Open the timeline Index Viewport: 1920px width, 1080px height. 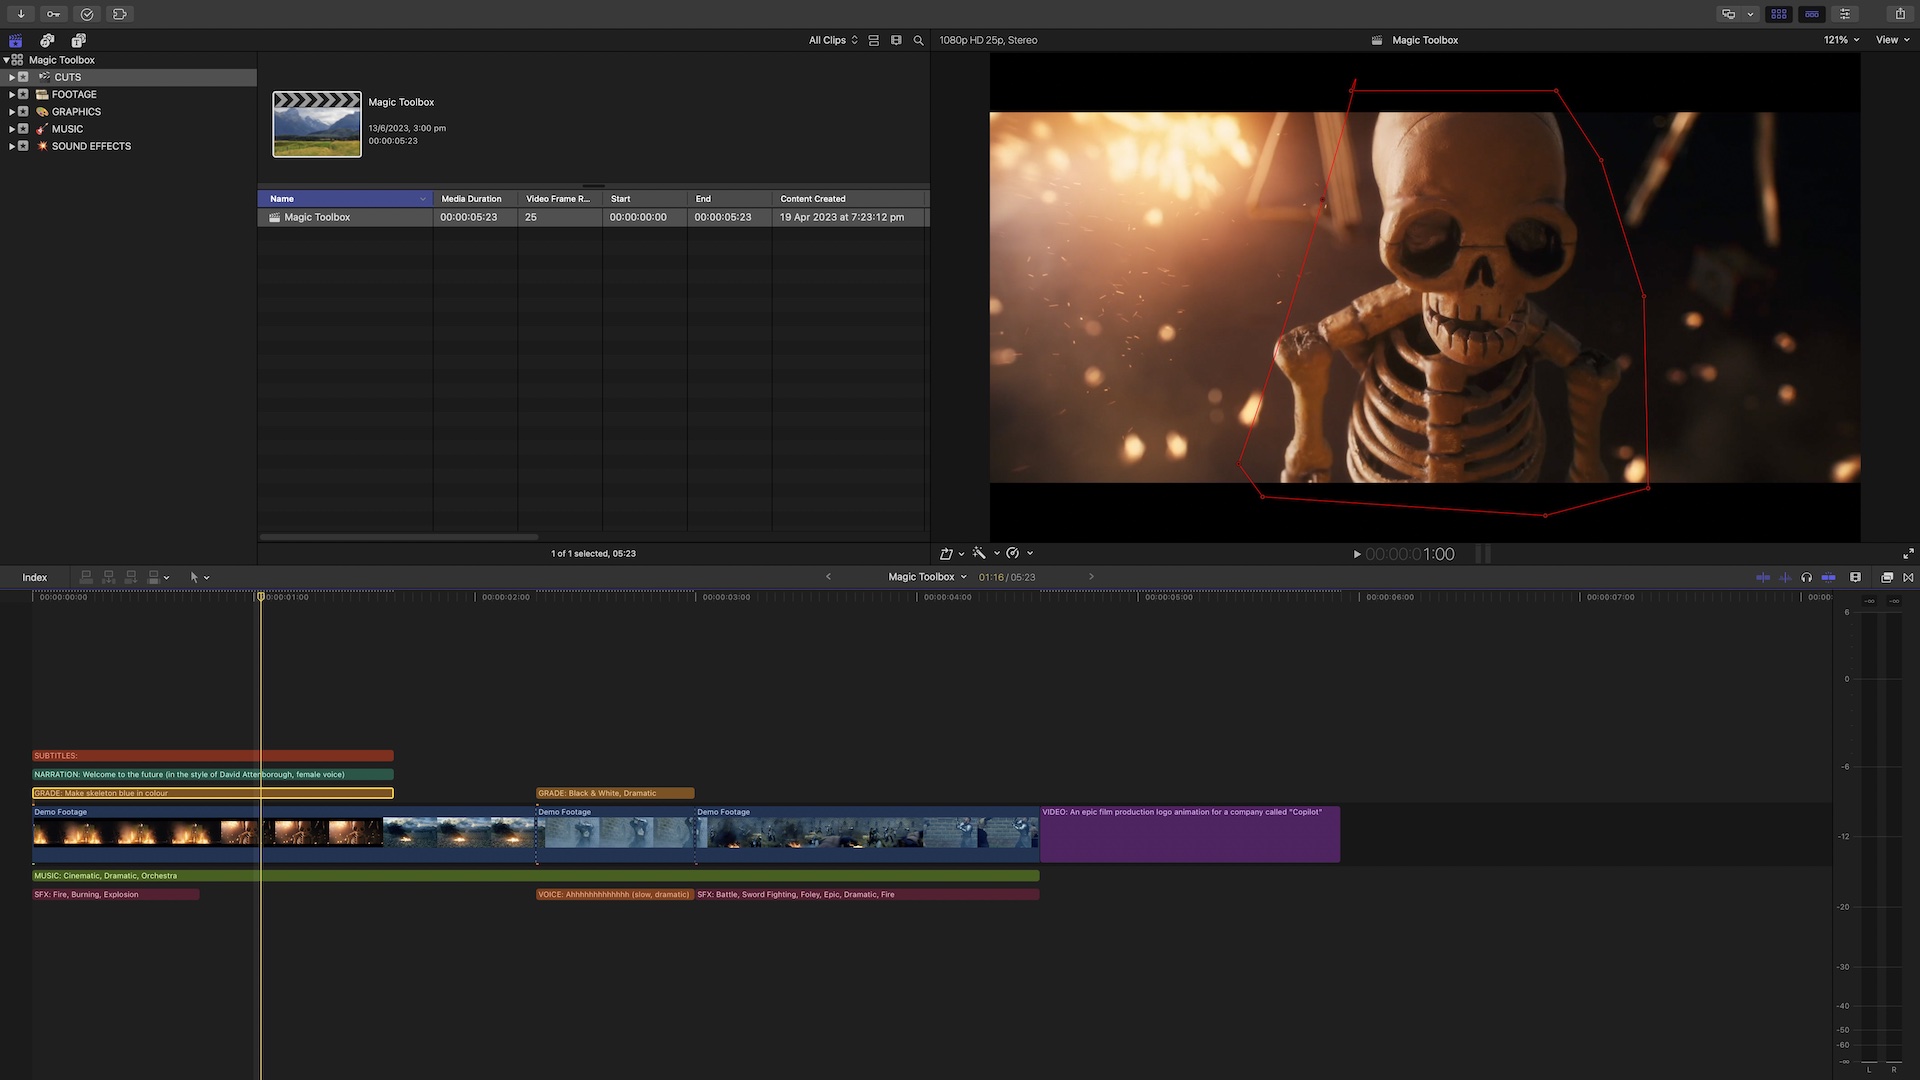[35, 577]
